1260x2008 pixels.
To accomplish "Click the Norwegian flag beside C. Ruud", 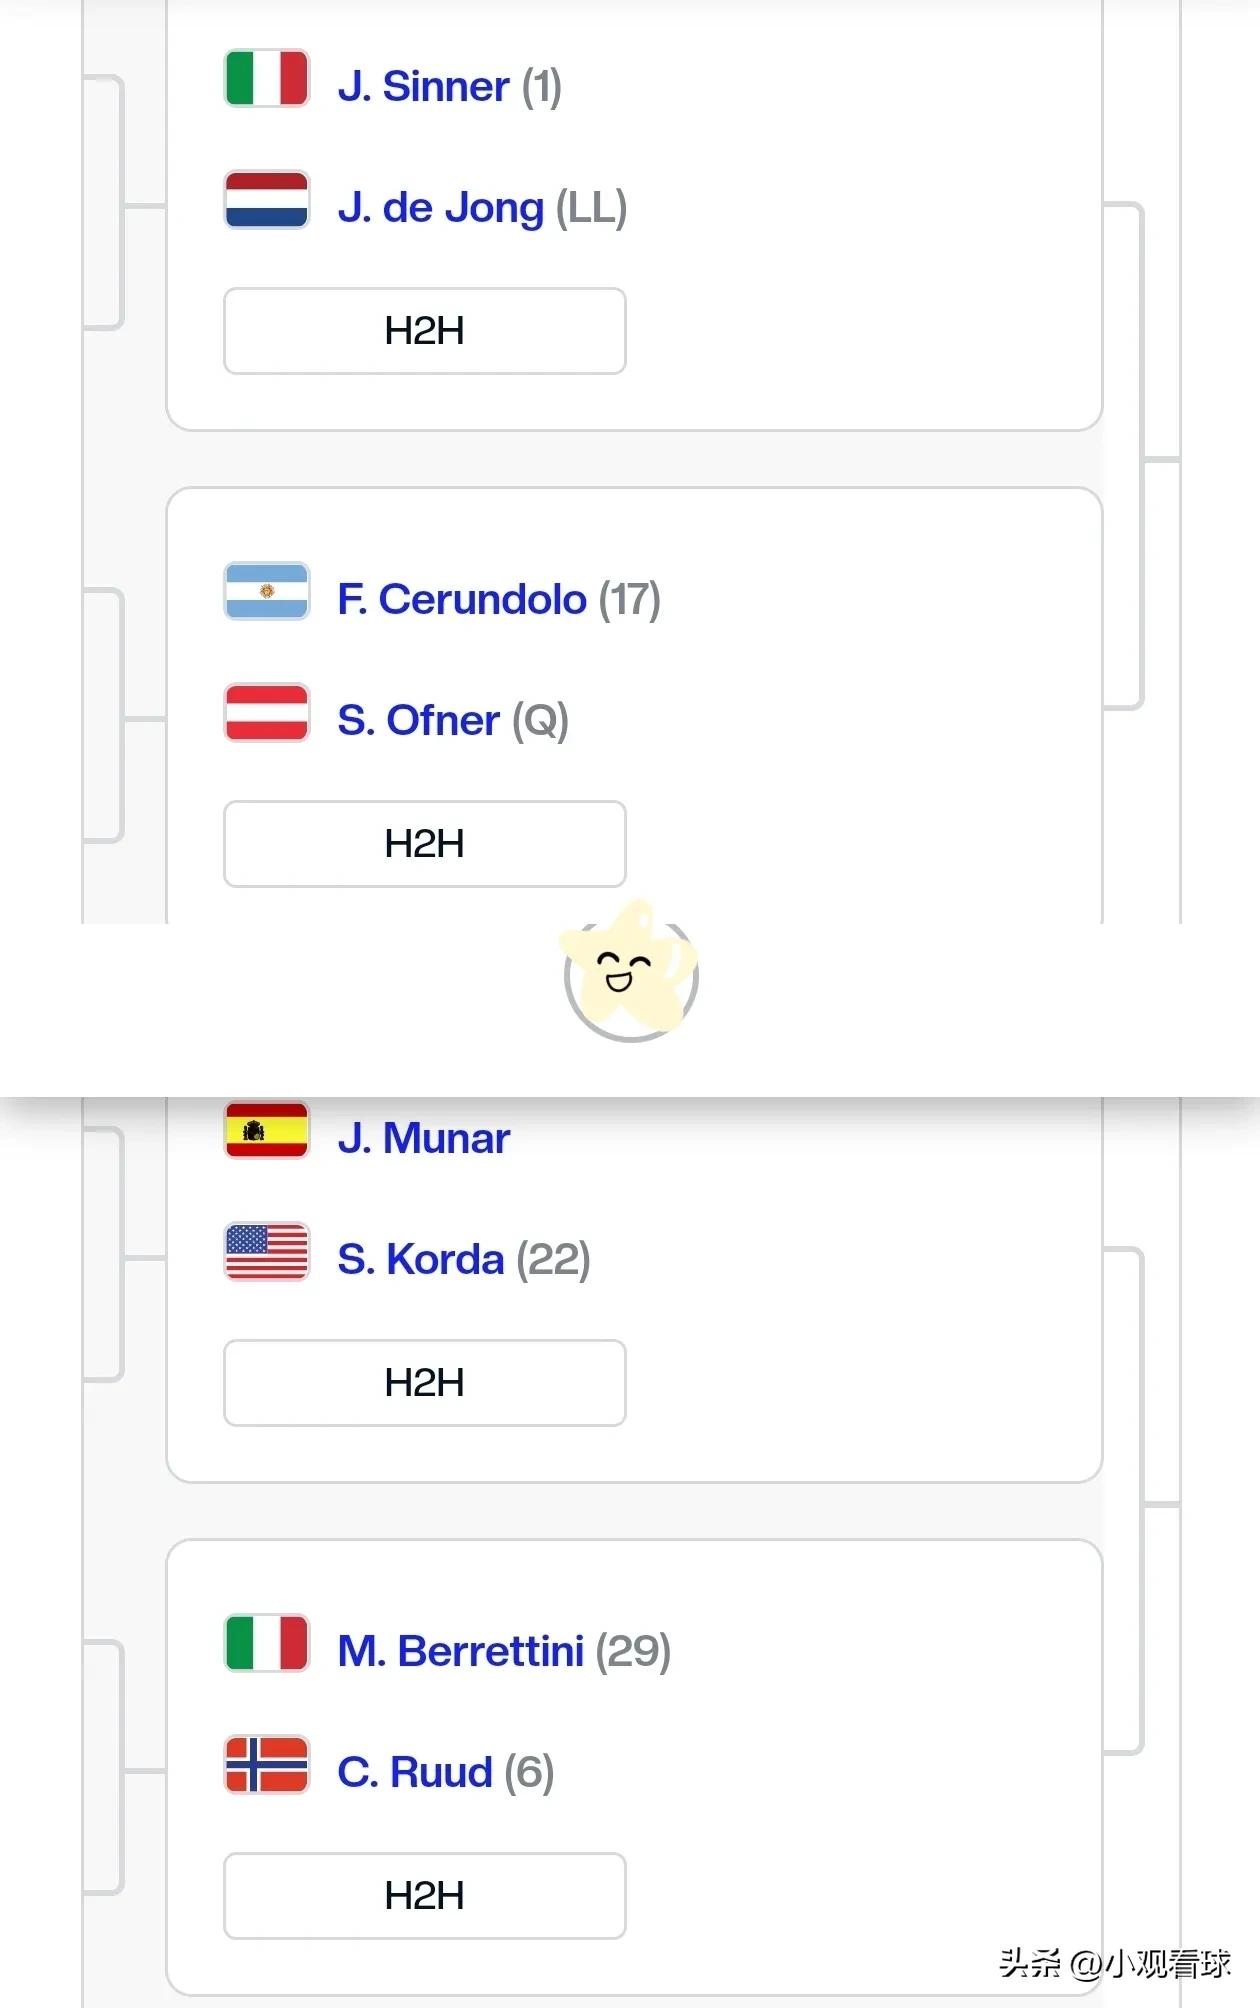I will point(266,1765).
